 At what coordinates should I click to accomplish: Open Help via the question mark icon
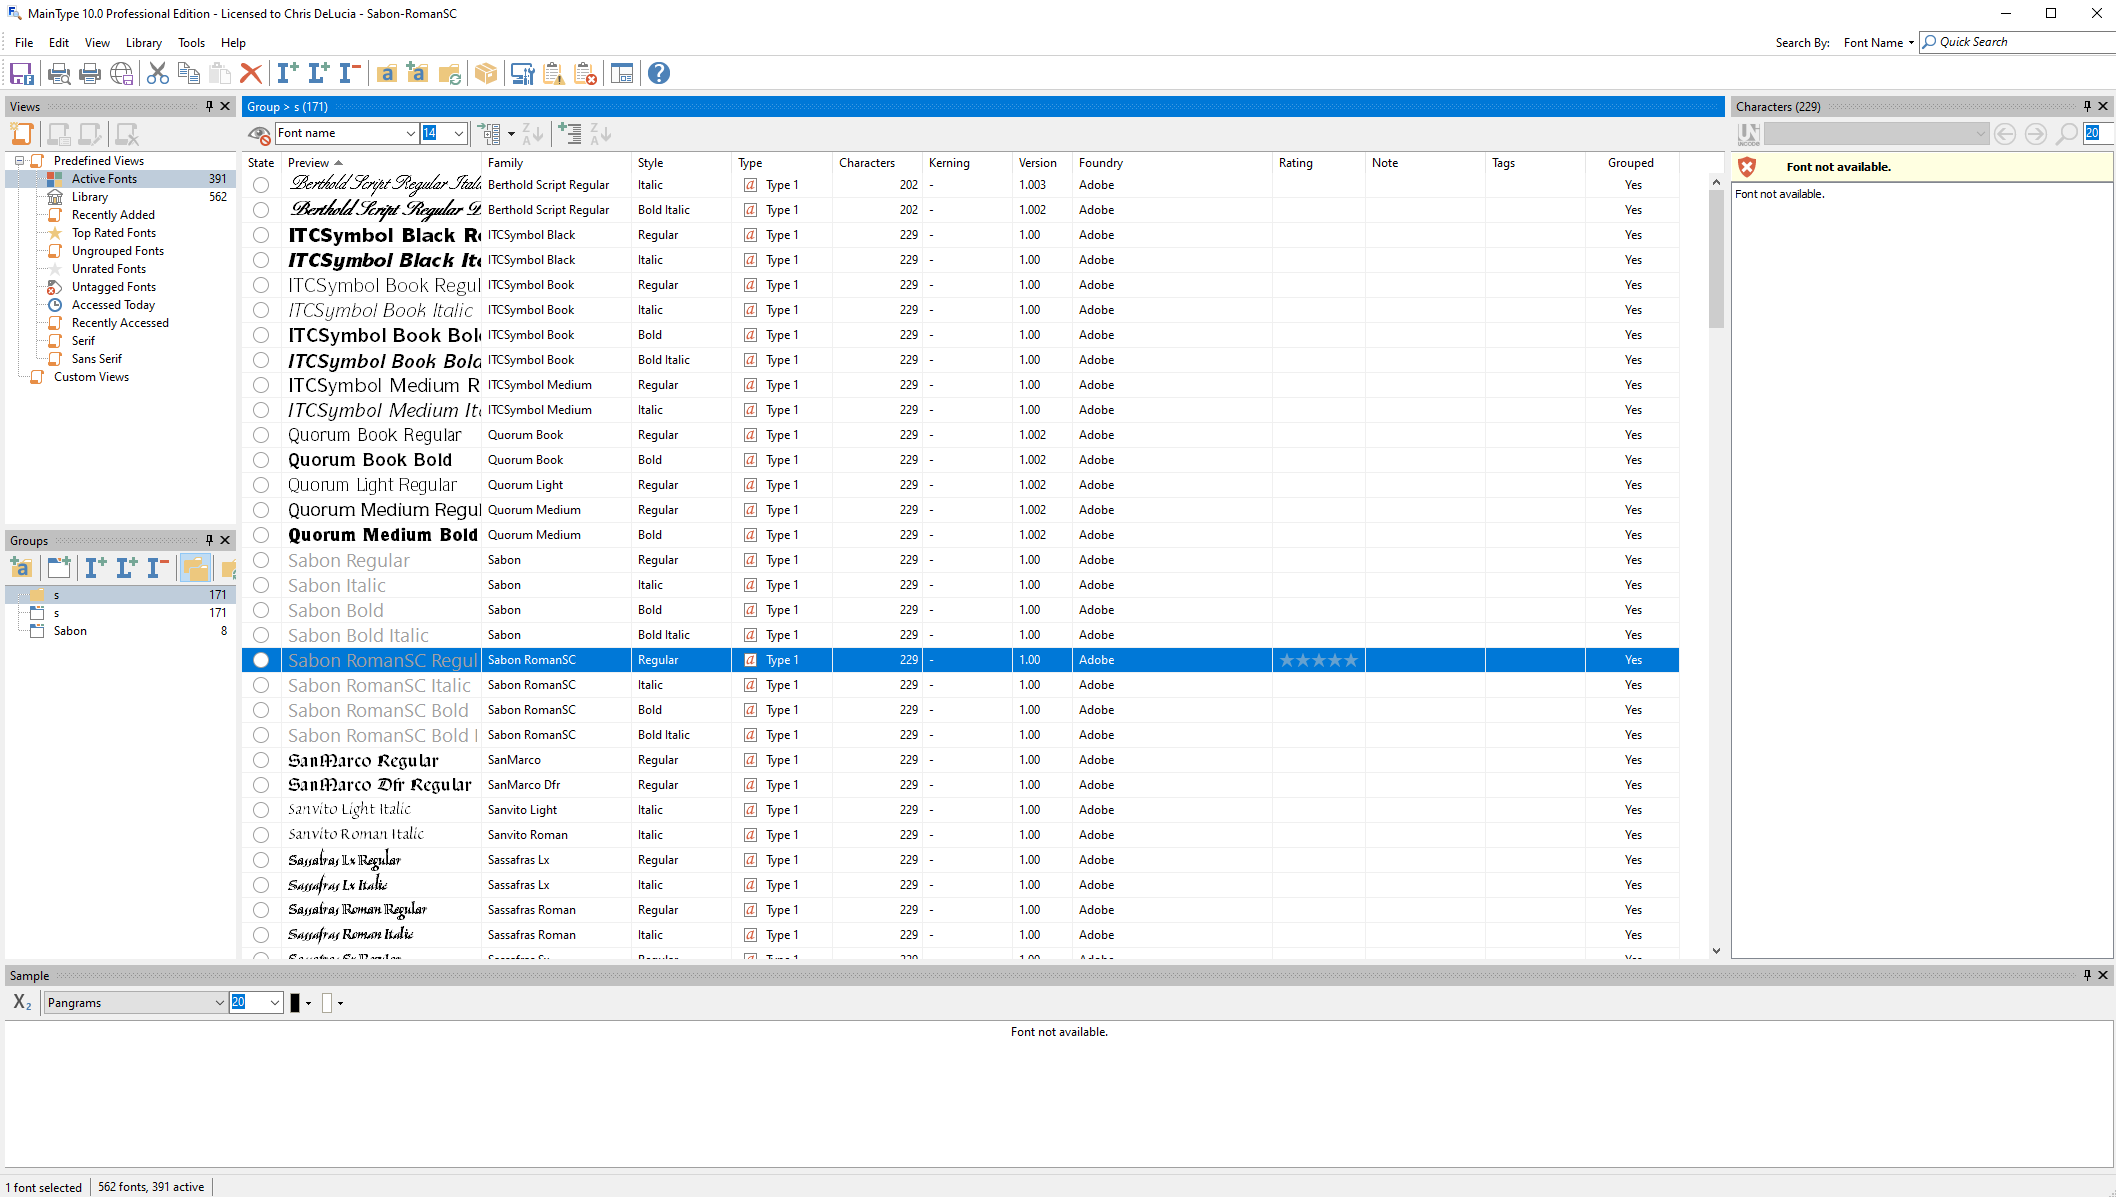point(659,73)
